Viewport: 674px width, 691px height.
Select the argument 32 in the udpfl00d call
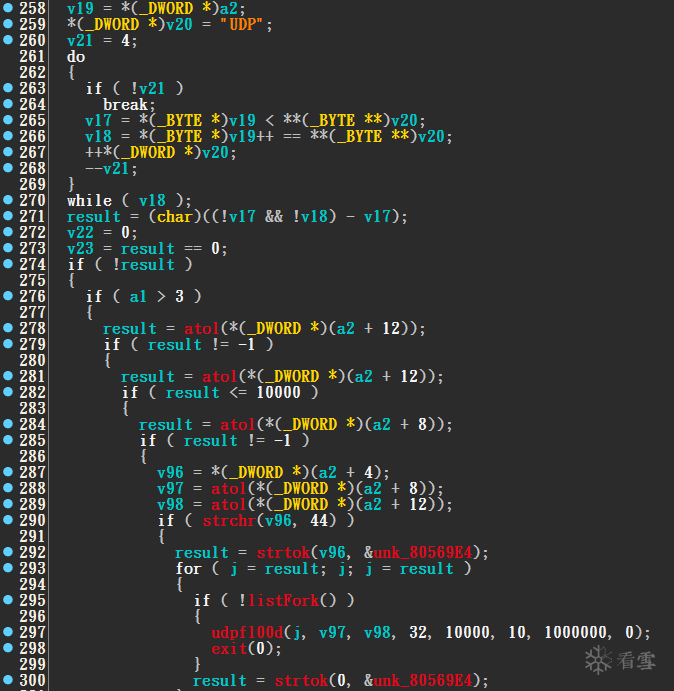pos(418,632)
